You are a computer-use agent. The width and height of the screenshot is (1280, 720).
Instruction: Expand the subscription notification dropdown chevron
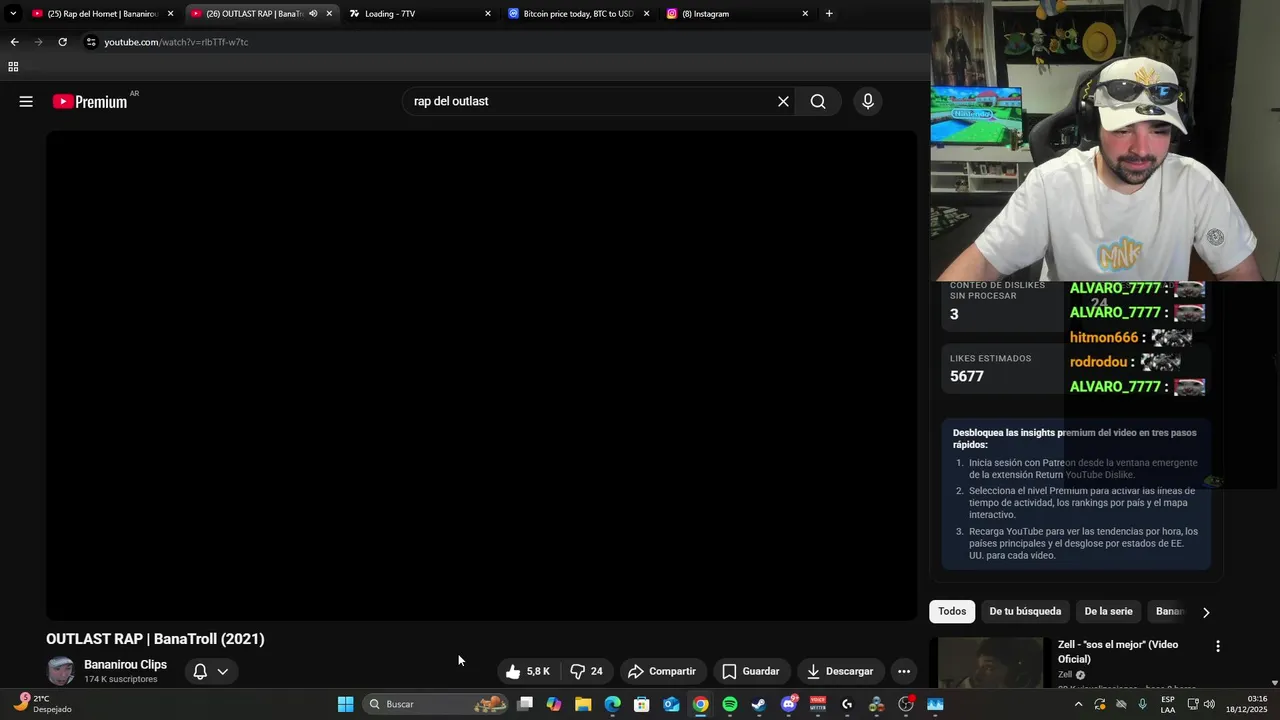click(x=223, y=671)
